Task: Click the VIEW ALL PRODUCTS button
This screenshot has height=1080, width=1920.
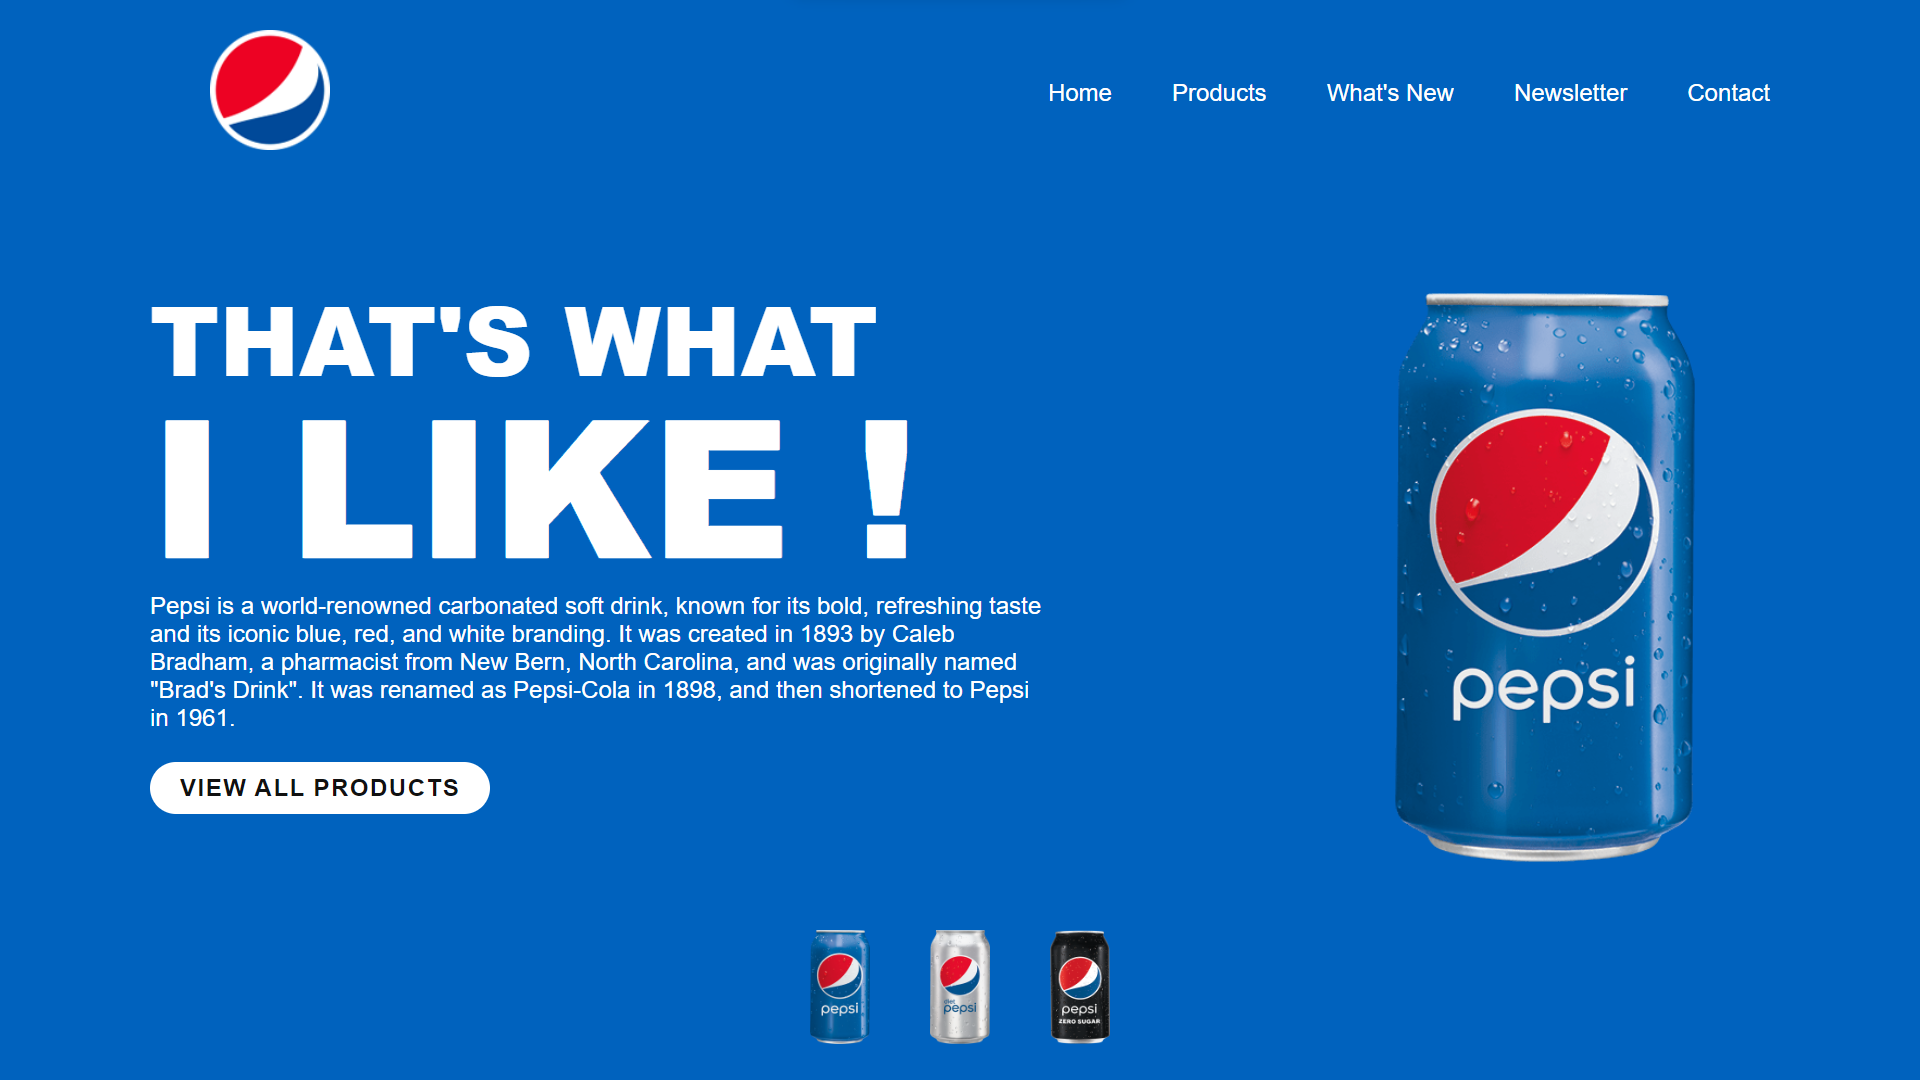Action: click(320, 788)
